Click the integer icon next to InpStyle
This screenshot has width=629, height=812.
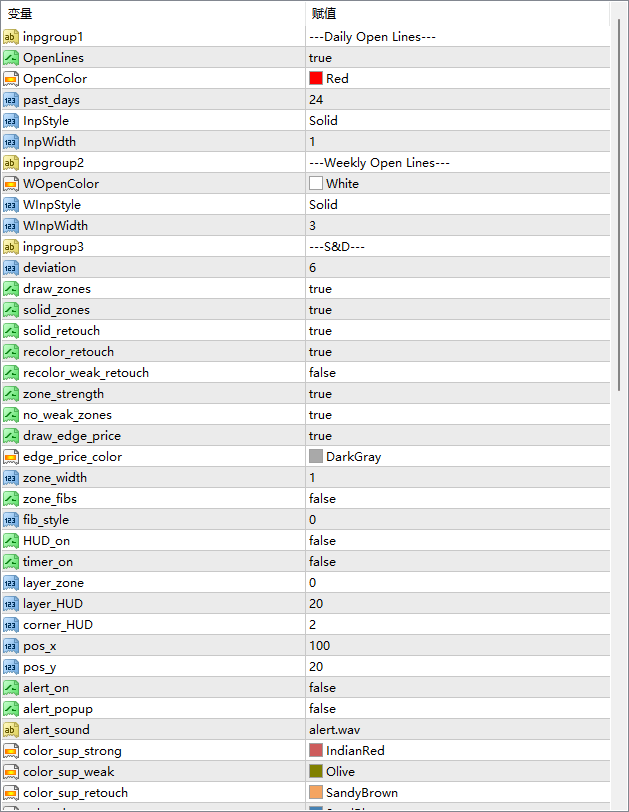click(x=11, y=121)
